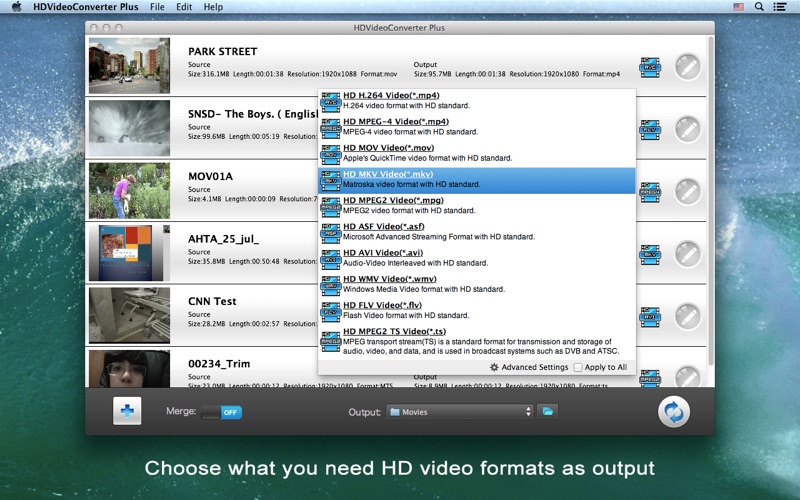Viewport: 800px width, 500px height.
Task: Open the HDVideoConverter Plus menu
Action: coord(86,7)
